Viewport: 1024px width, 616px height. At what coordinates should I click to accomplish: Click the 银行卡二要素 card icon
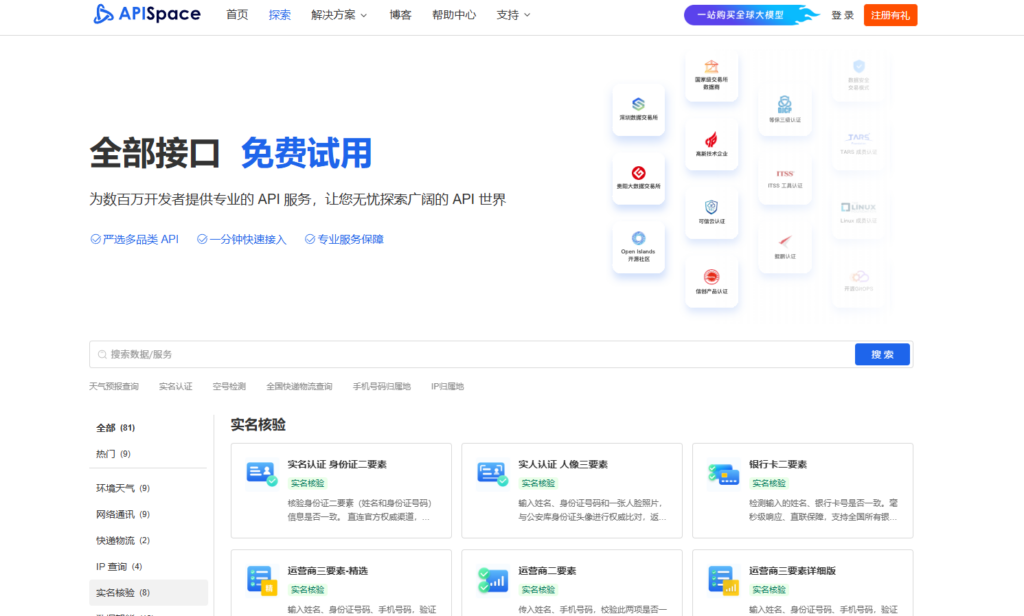pyautogui.click(x=722, y=473)
